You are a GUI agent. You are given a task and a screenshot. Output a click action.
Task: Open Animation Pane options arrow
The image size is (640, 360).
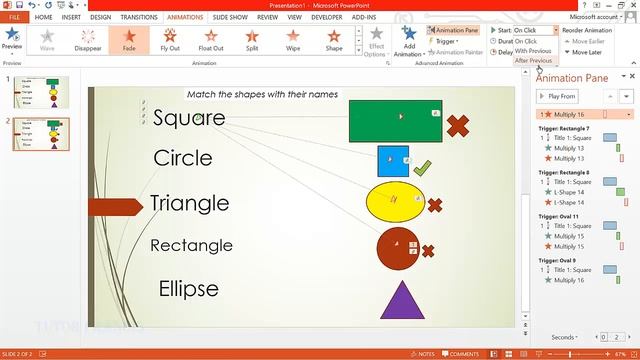pyautogui.click(x=623, y=76)
